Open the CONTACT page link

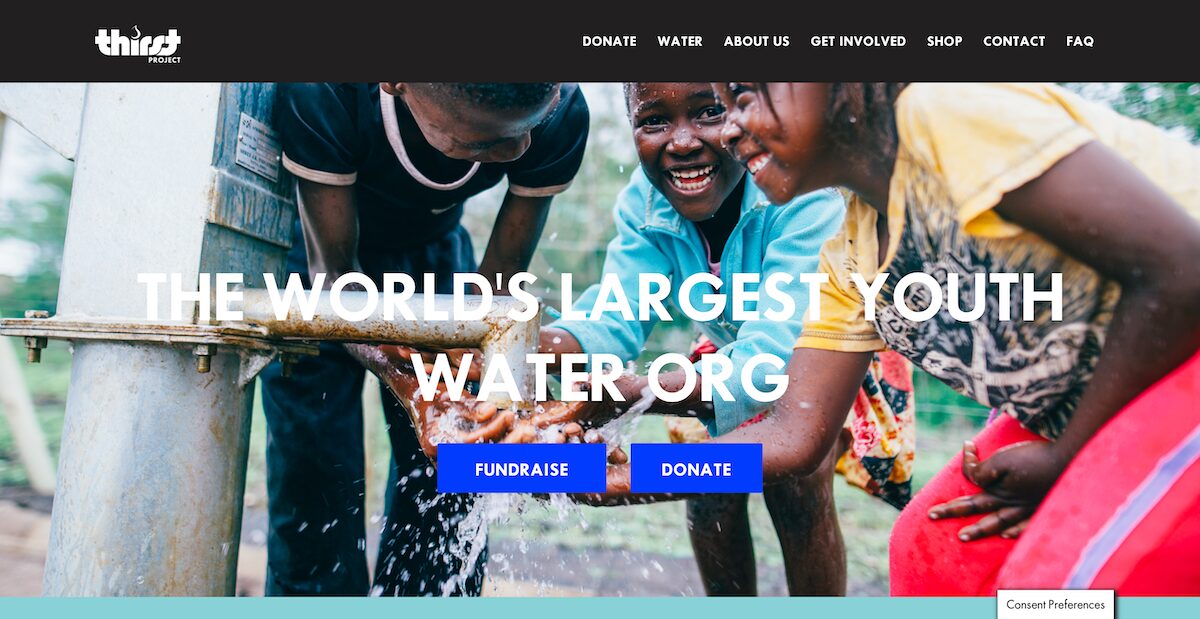pos(1014,41)
